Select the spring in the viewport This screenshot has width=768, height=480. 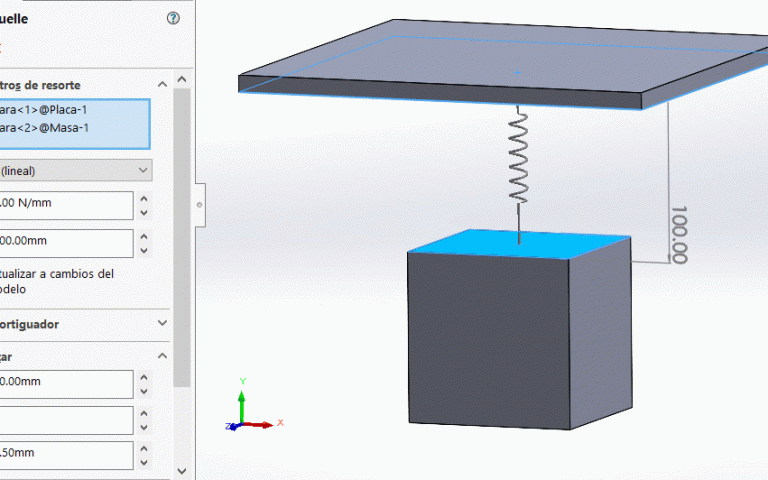tap(518, 157)
